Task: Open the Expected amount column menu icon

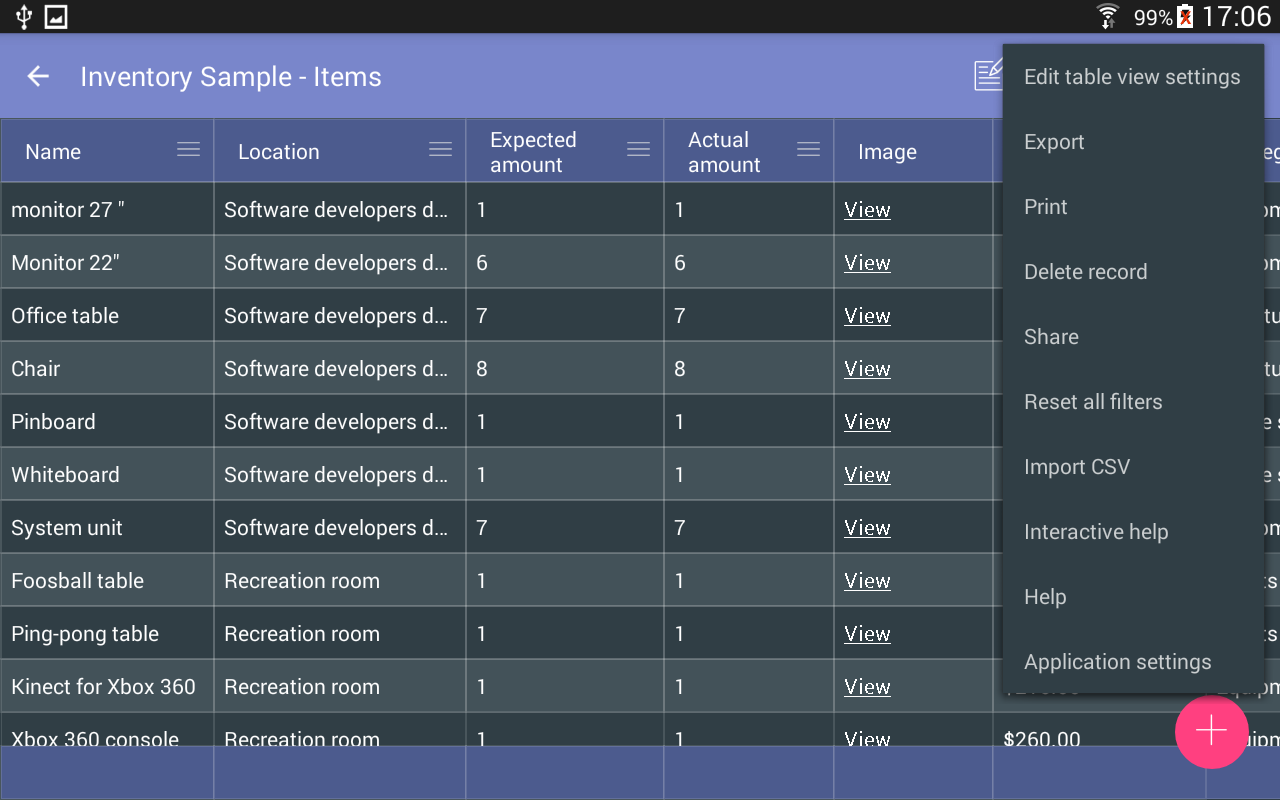Action: [638, 150]
